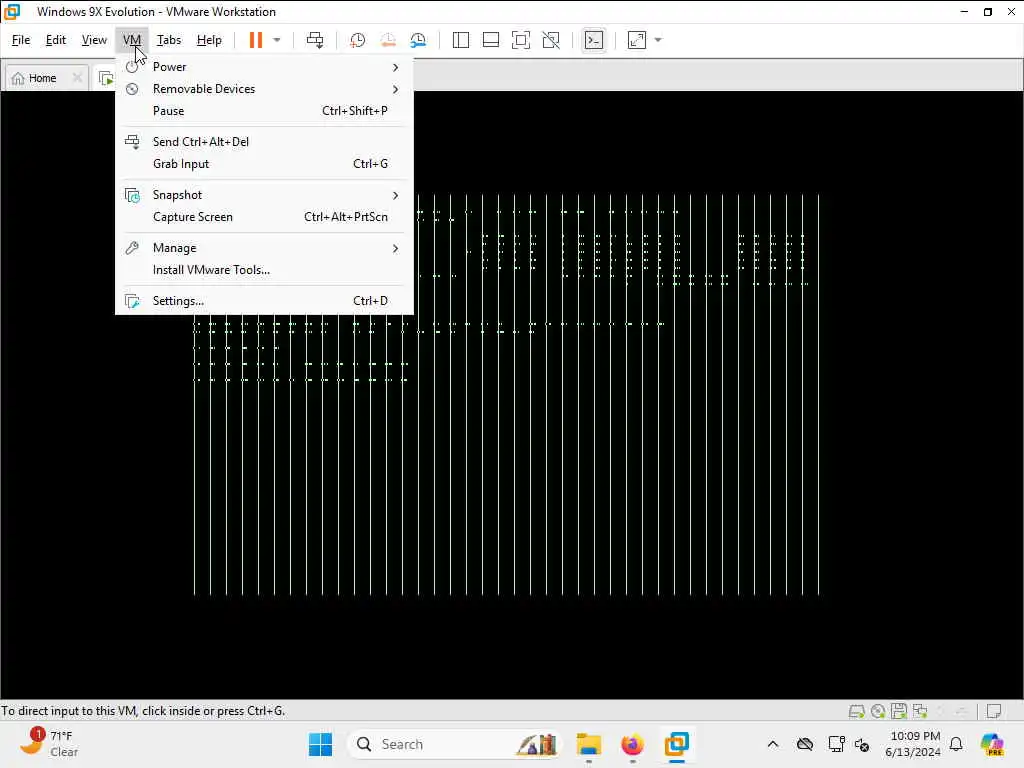Click the stretch guest display icon
The height and width of the screenshot is (768, 1024).
tap(637, 40)
